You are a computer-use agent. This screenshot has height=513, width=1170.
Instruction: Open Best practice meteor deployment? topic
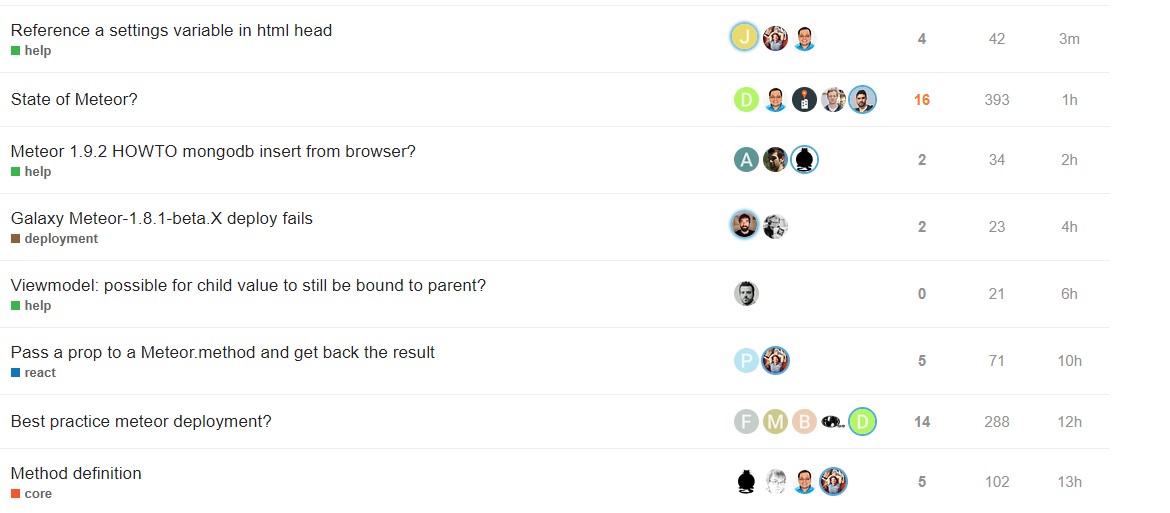tap(141, 421)
